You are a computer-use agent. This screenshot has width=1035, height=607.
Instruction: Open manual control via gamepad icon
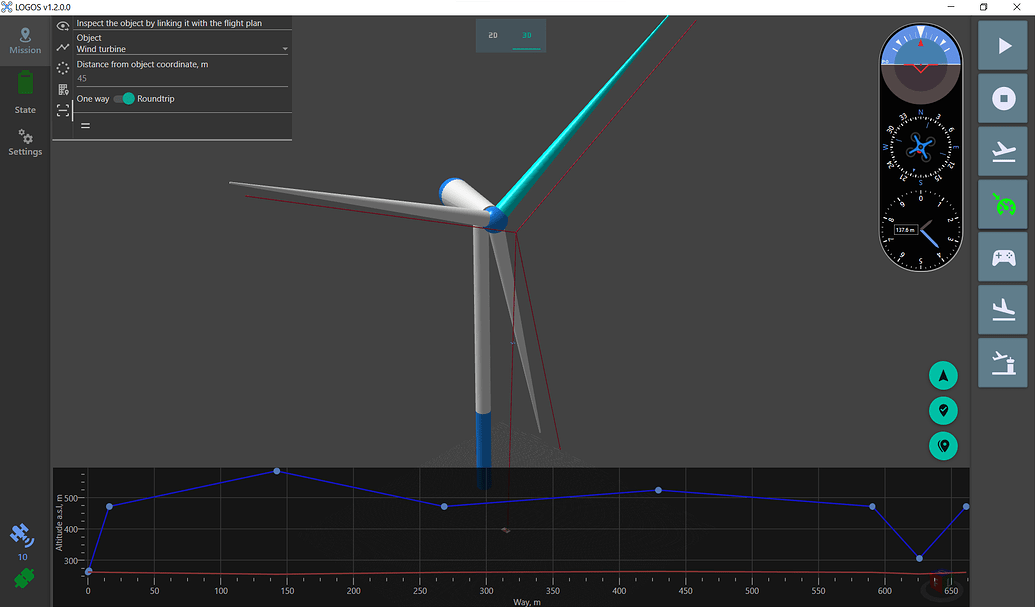point(1002,258)
